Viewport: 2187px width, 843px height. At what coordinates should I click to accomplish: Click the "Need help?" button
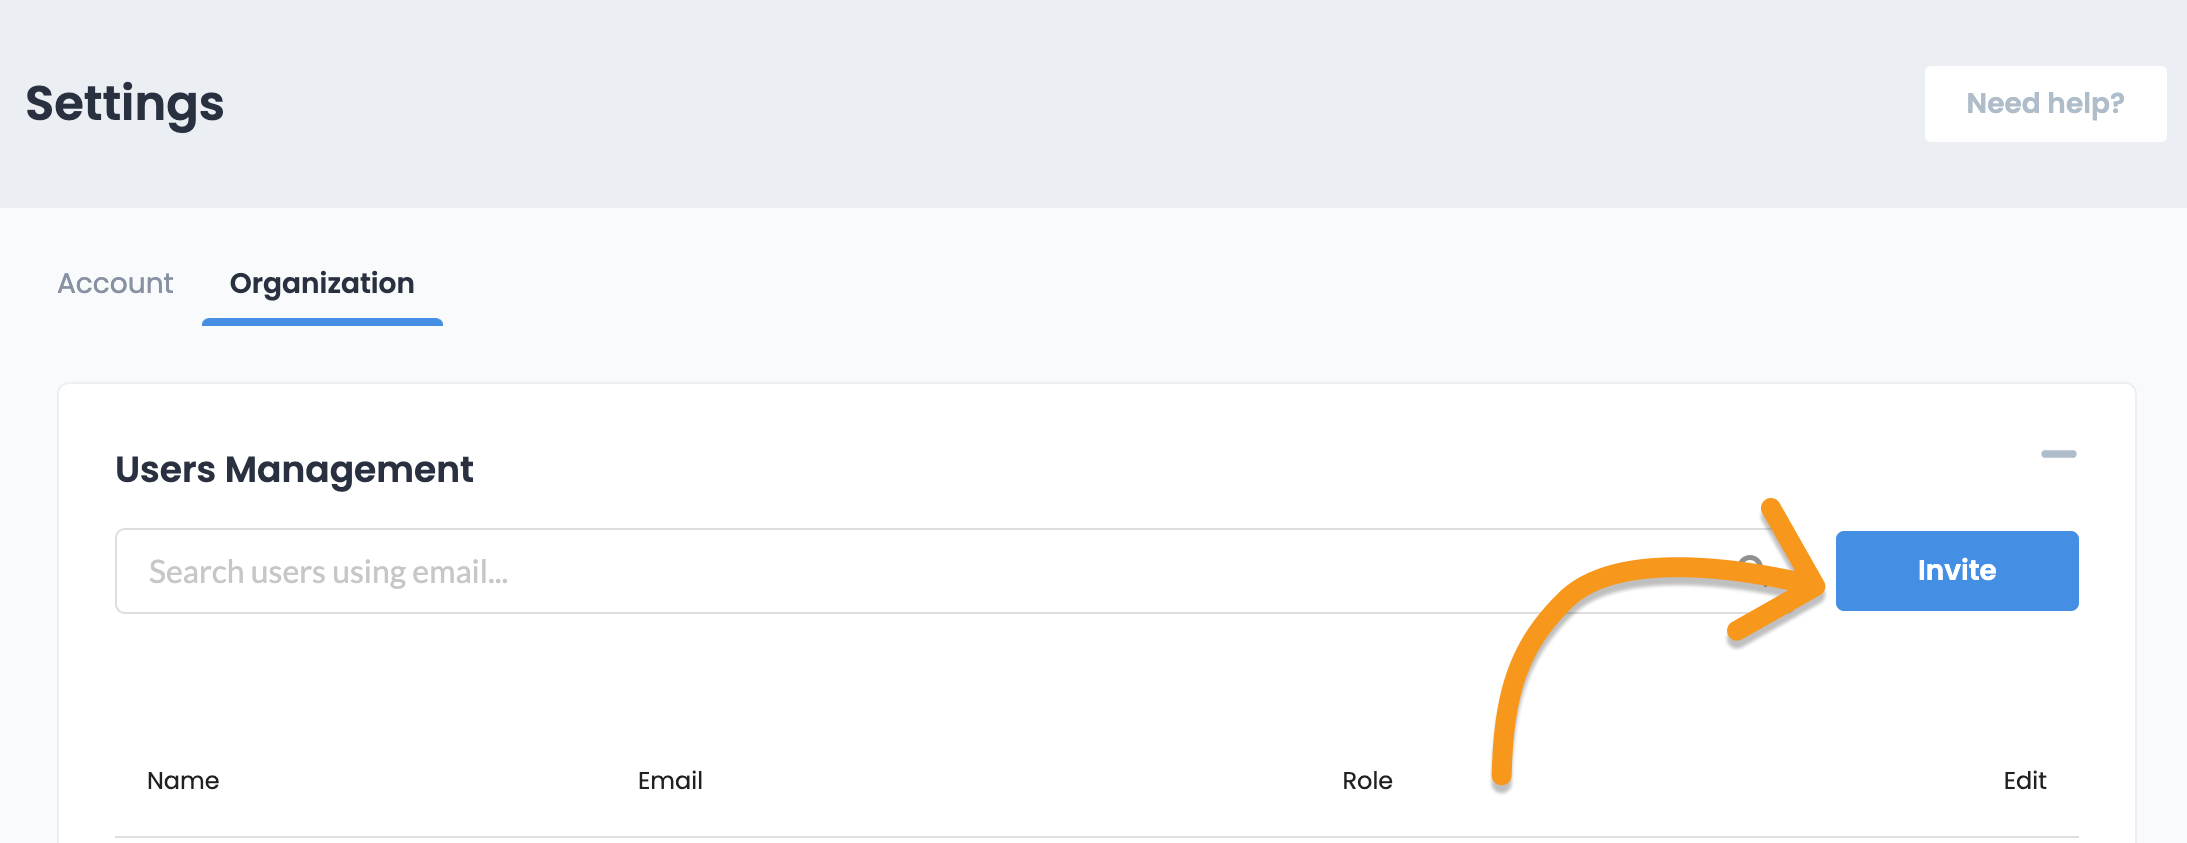2044,104
